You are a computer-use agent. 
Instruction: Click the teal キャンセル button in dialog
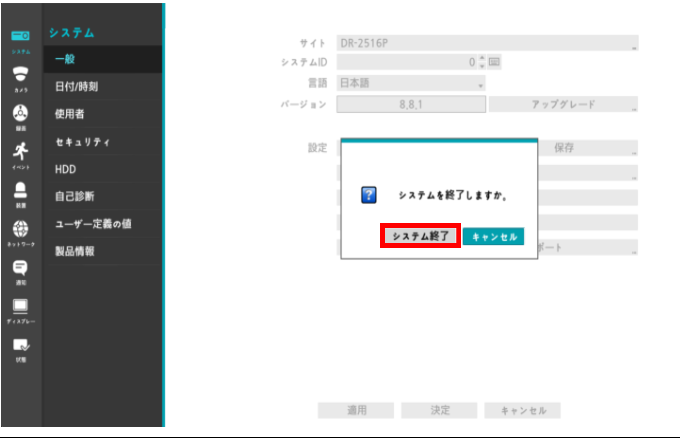pos(494,237)
